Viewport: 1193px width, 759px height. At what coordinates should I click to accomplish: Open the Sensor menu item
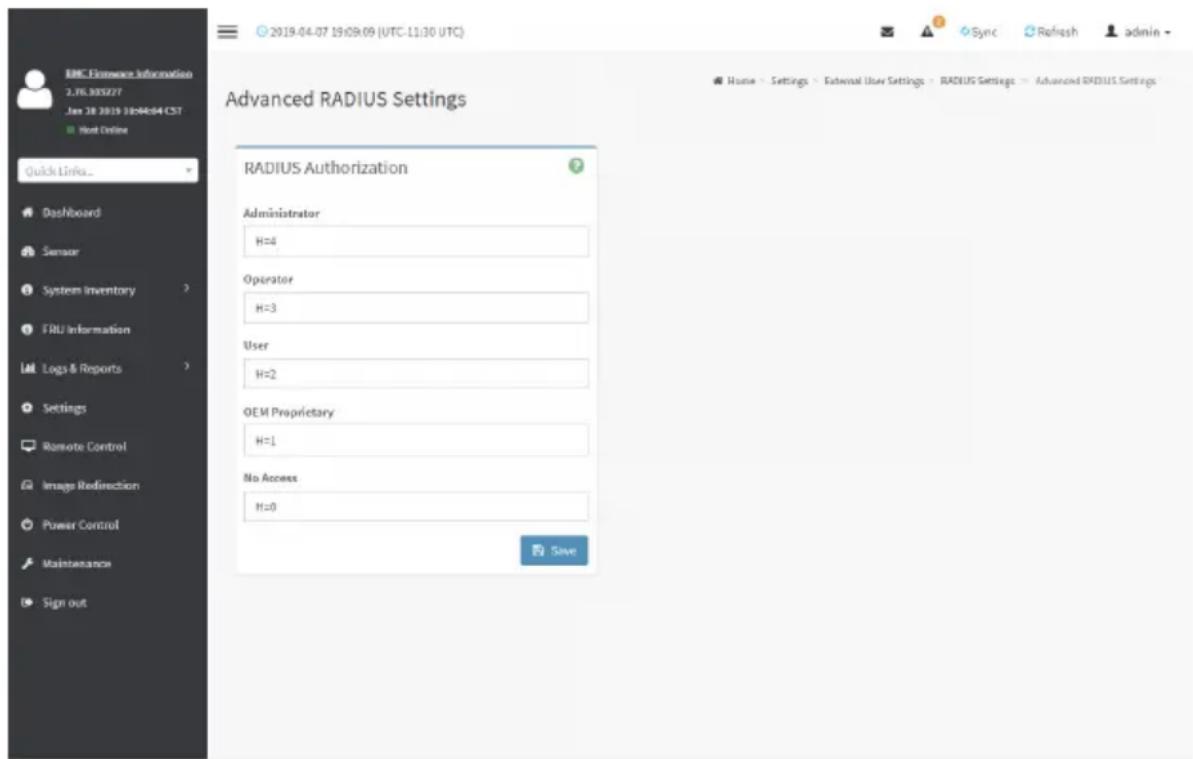[60, 251]
